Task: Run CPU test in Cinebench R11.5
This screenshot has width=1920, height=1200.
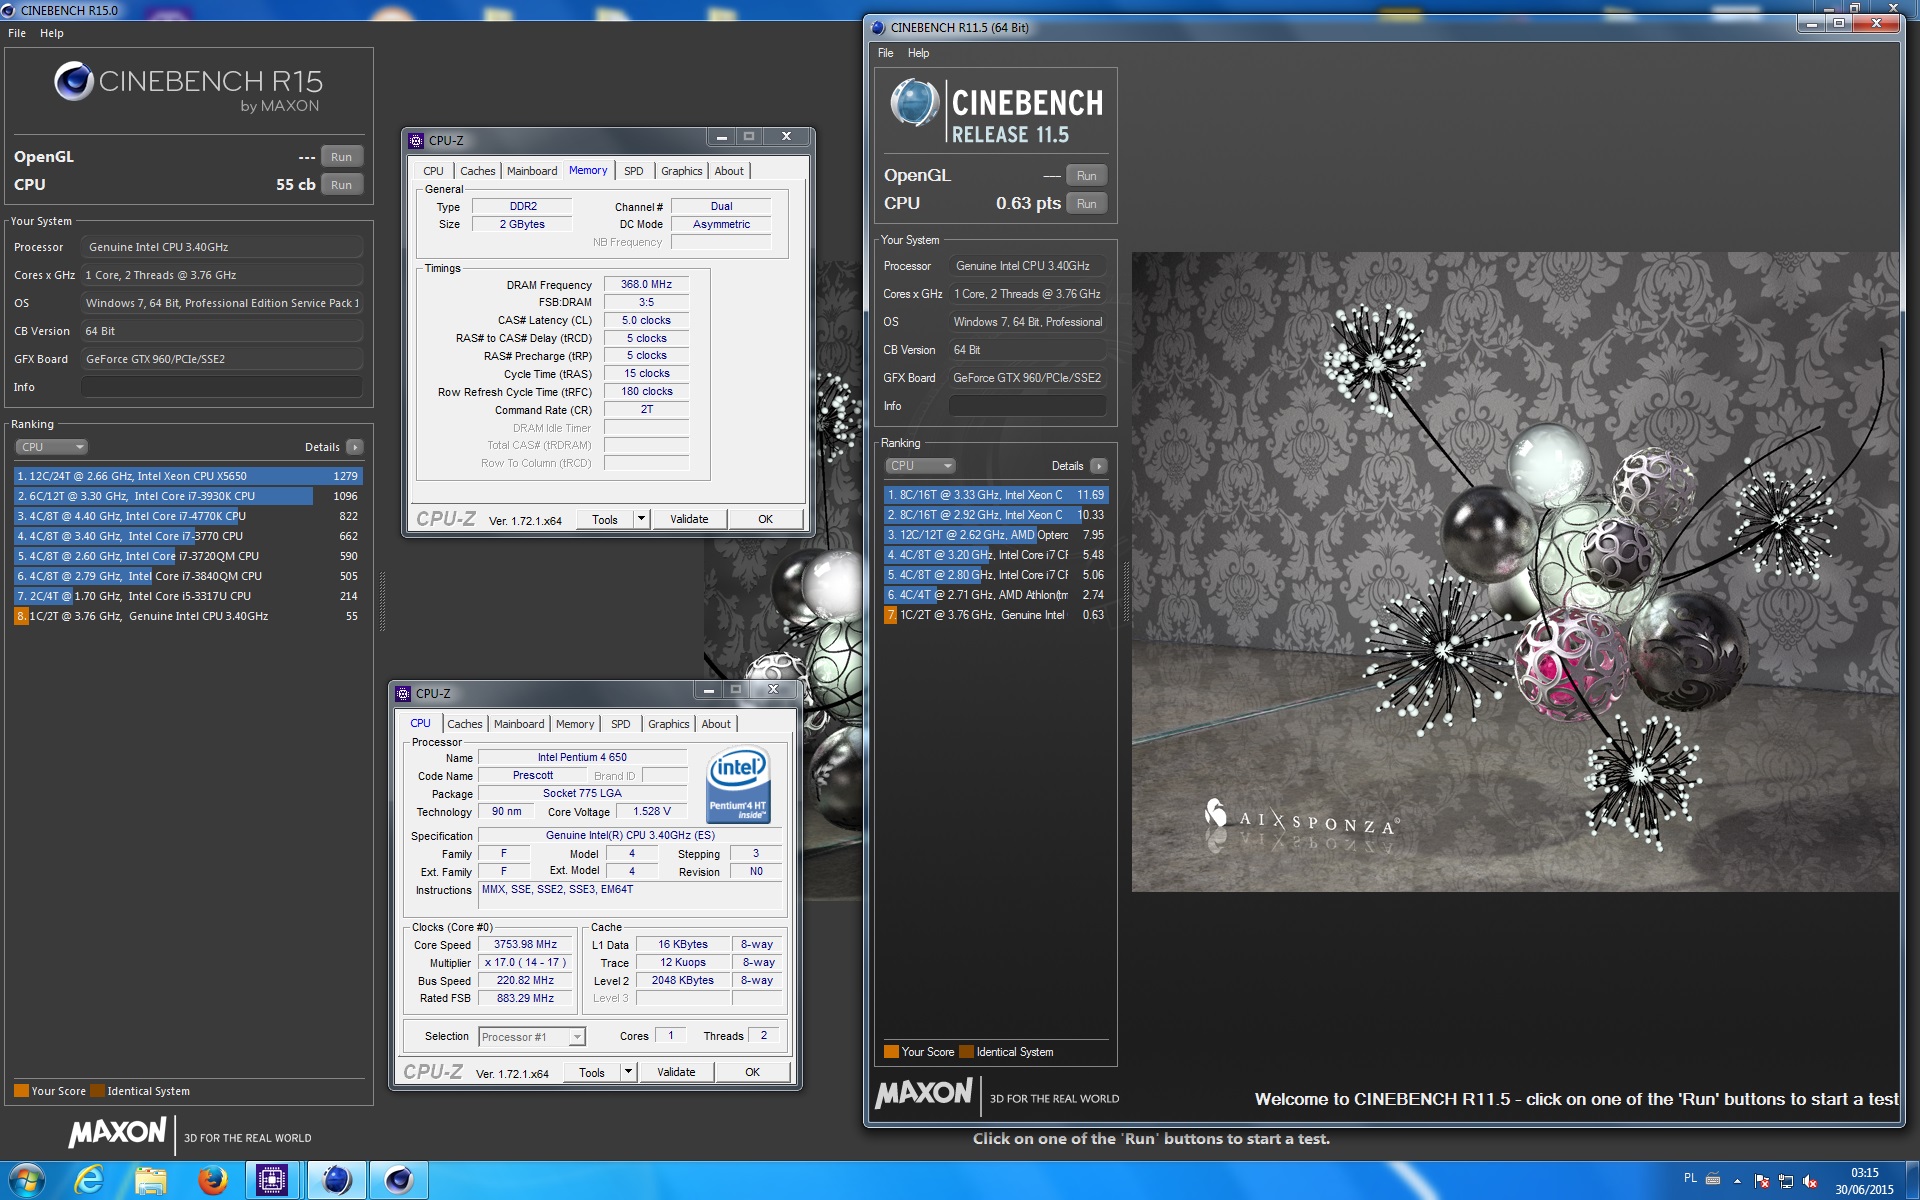Action: point(1086,204)
